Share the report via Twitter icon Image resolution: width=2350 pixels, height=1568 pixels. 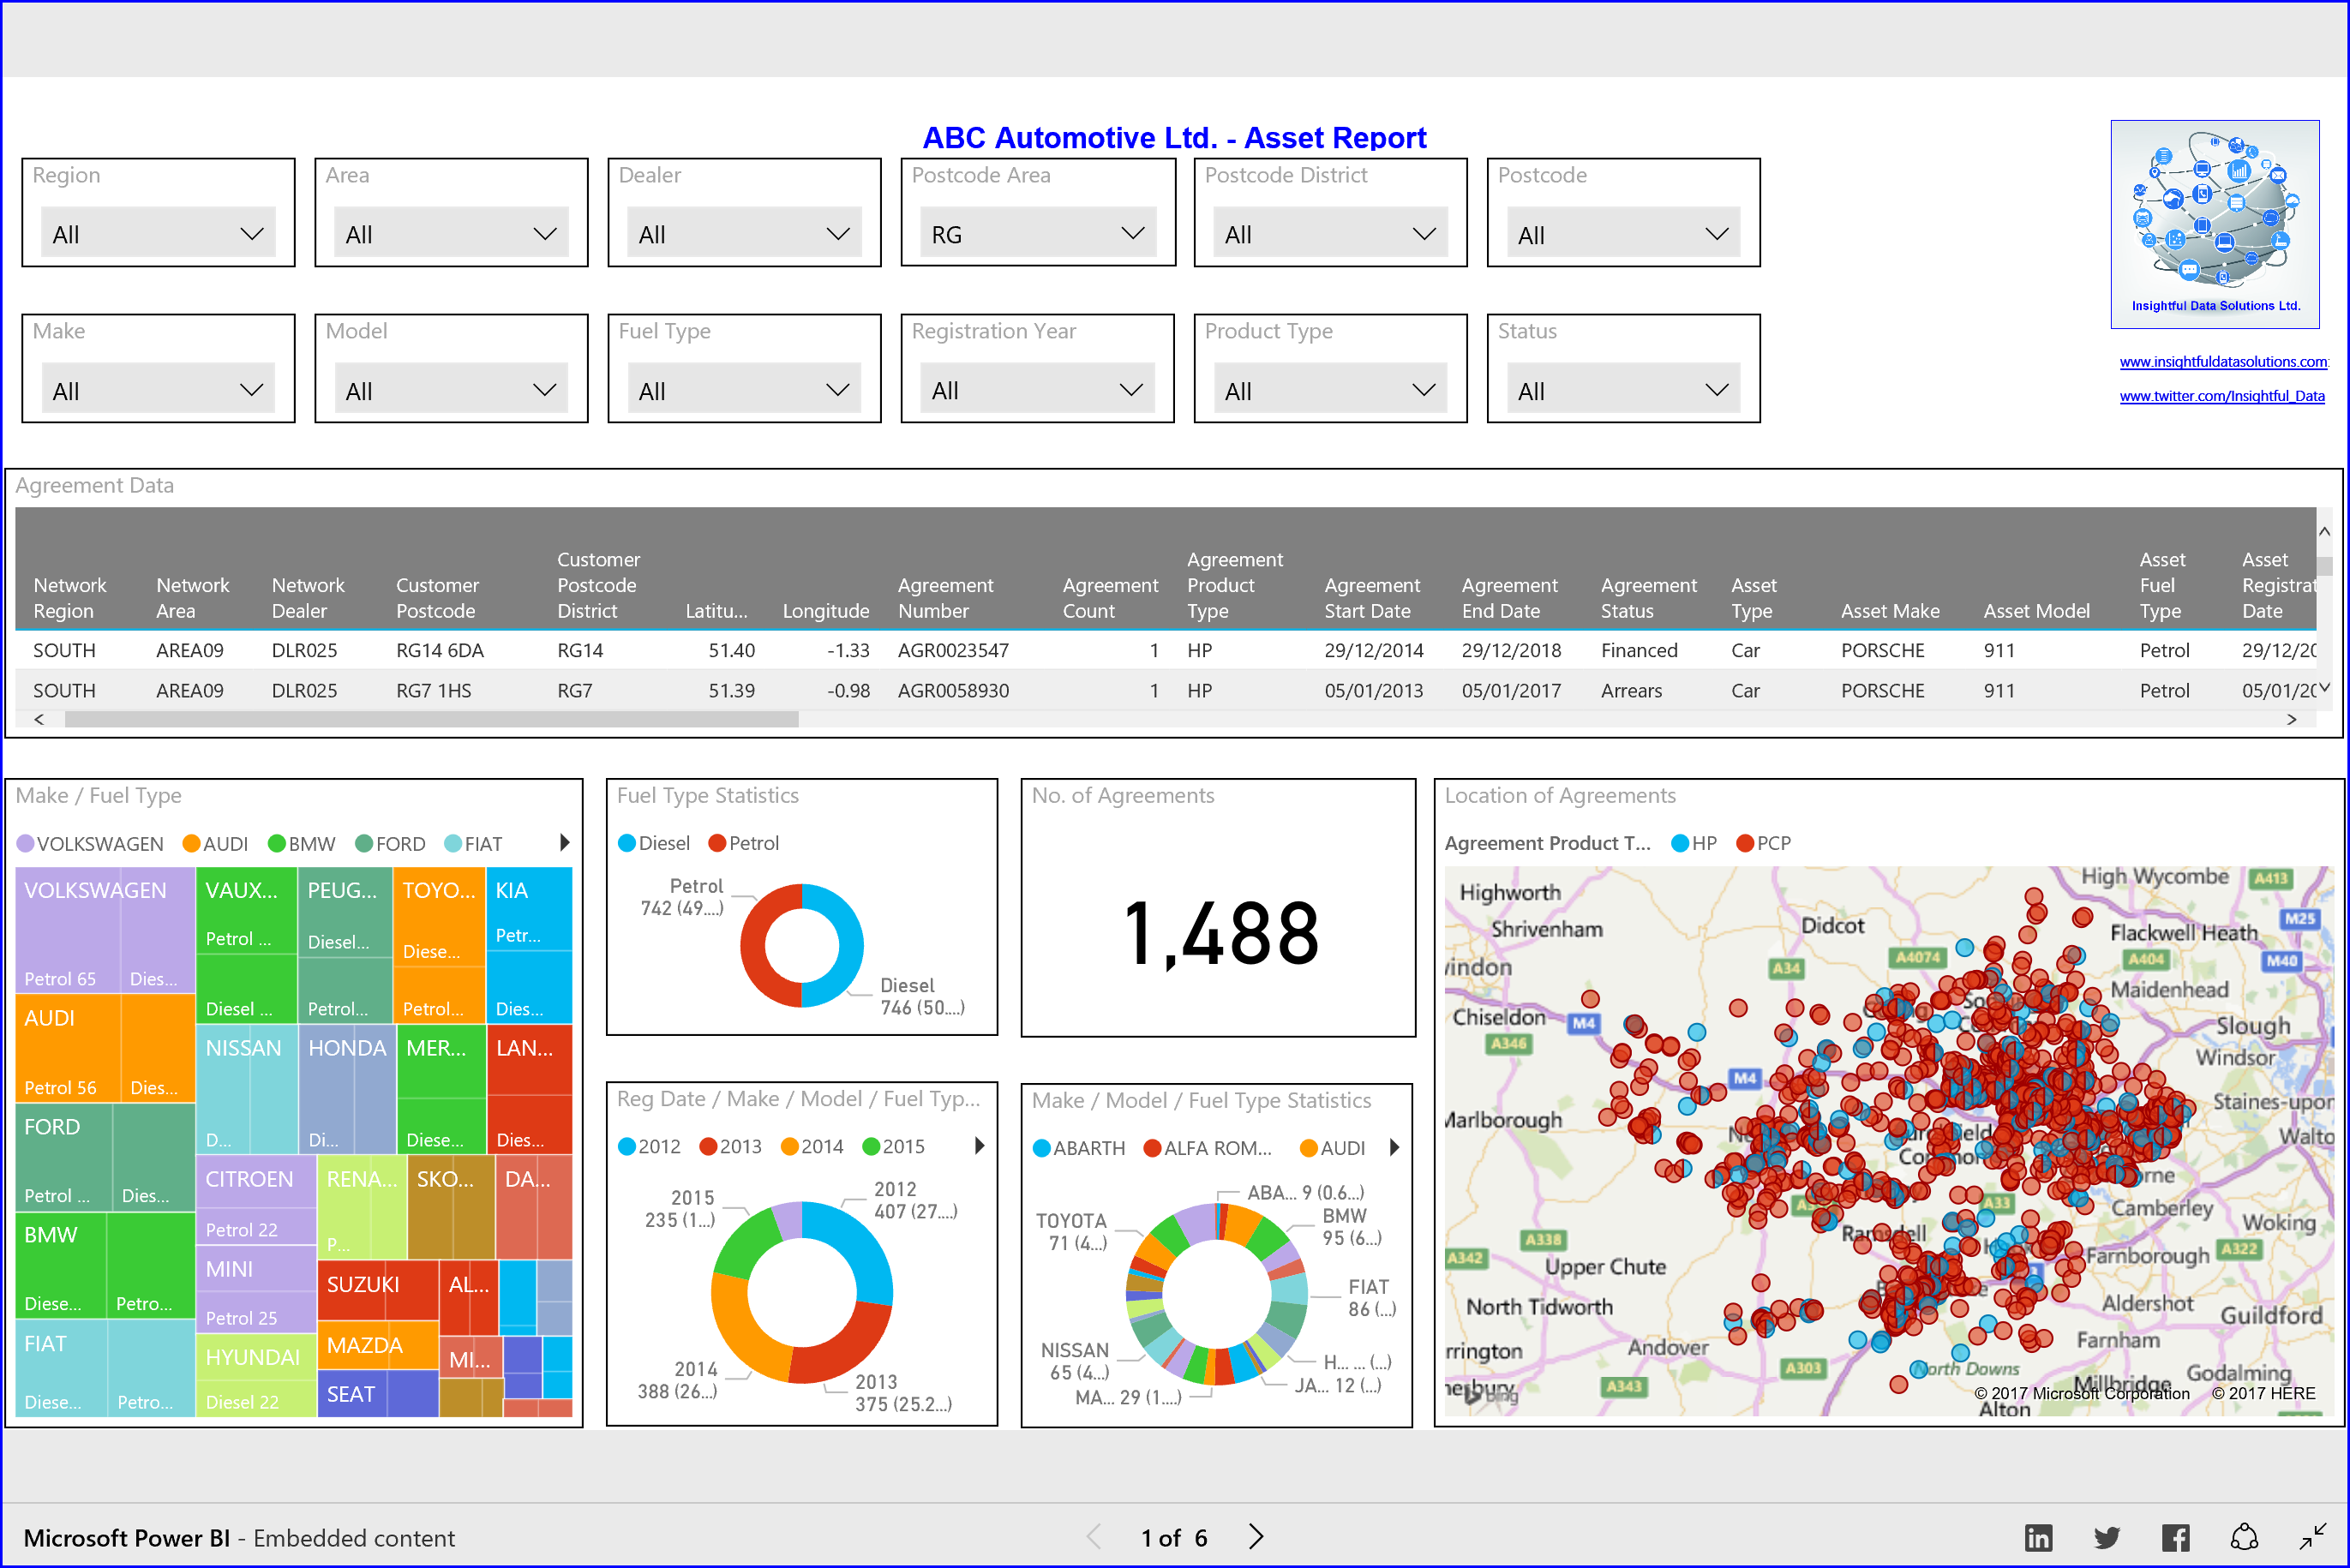click(x=2107, y=1537)
